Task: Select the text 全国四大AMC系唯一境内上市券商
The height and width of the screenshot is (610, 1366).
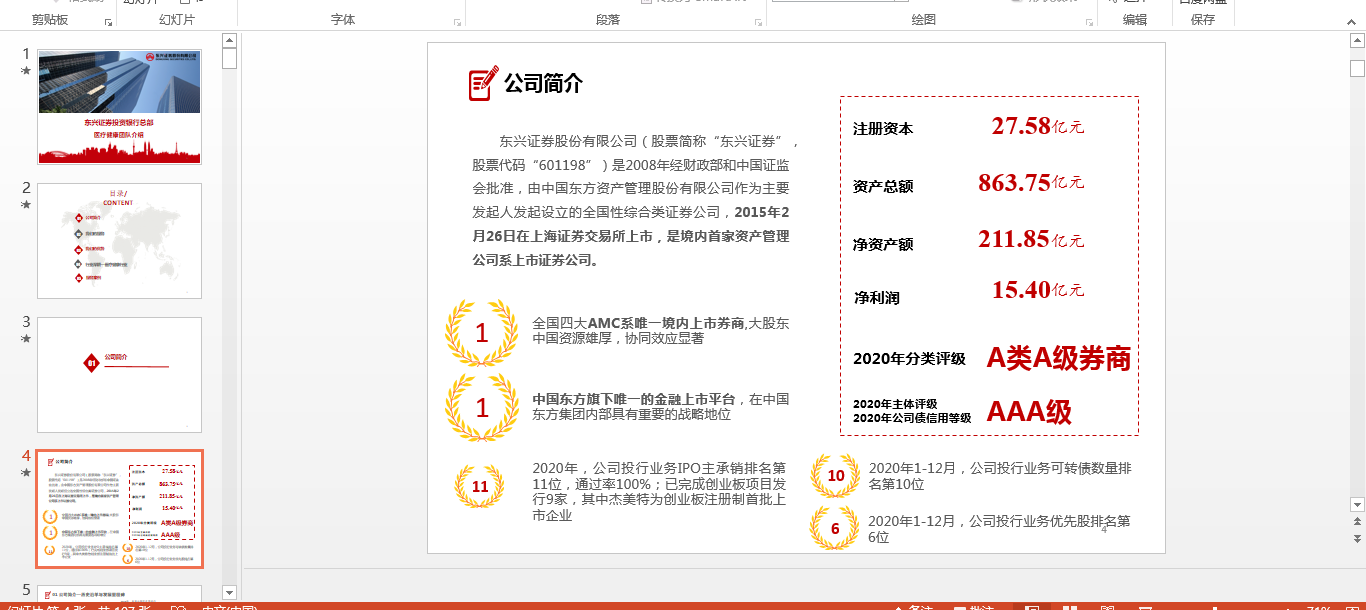Action: coord(639,323)
